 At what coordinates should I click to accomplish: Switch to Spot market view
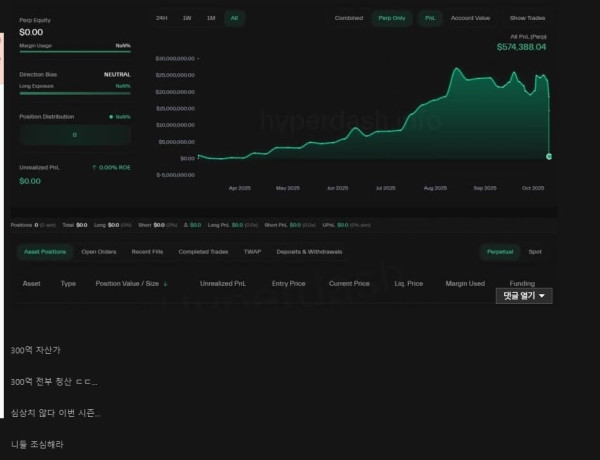coord(536,251)
